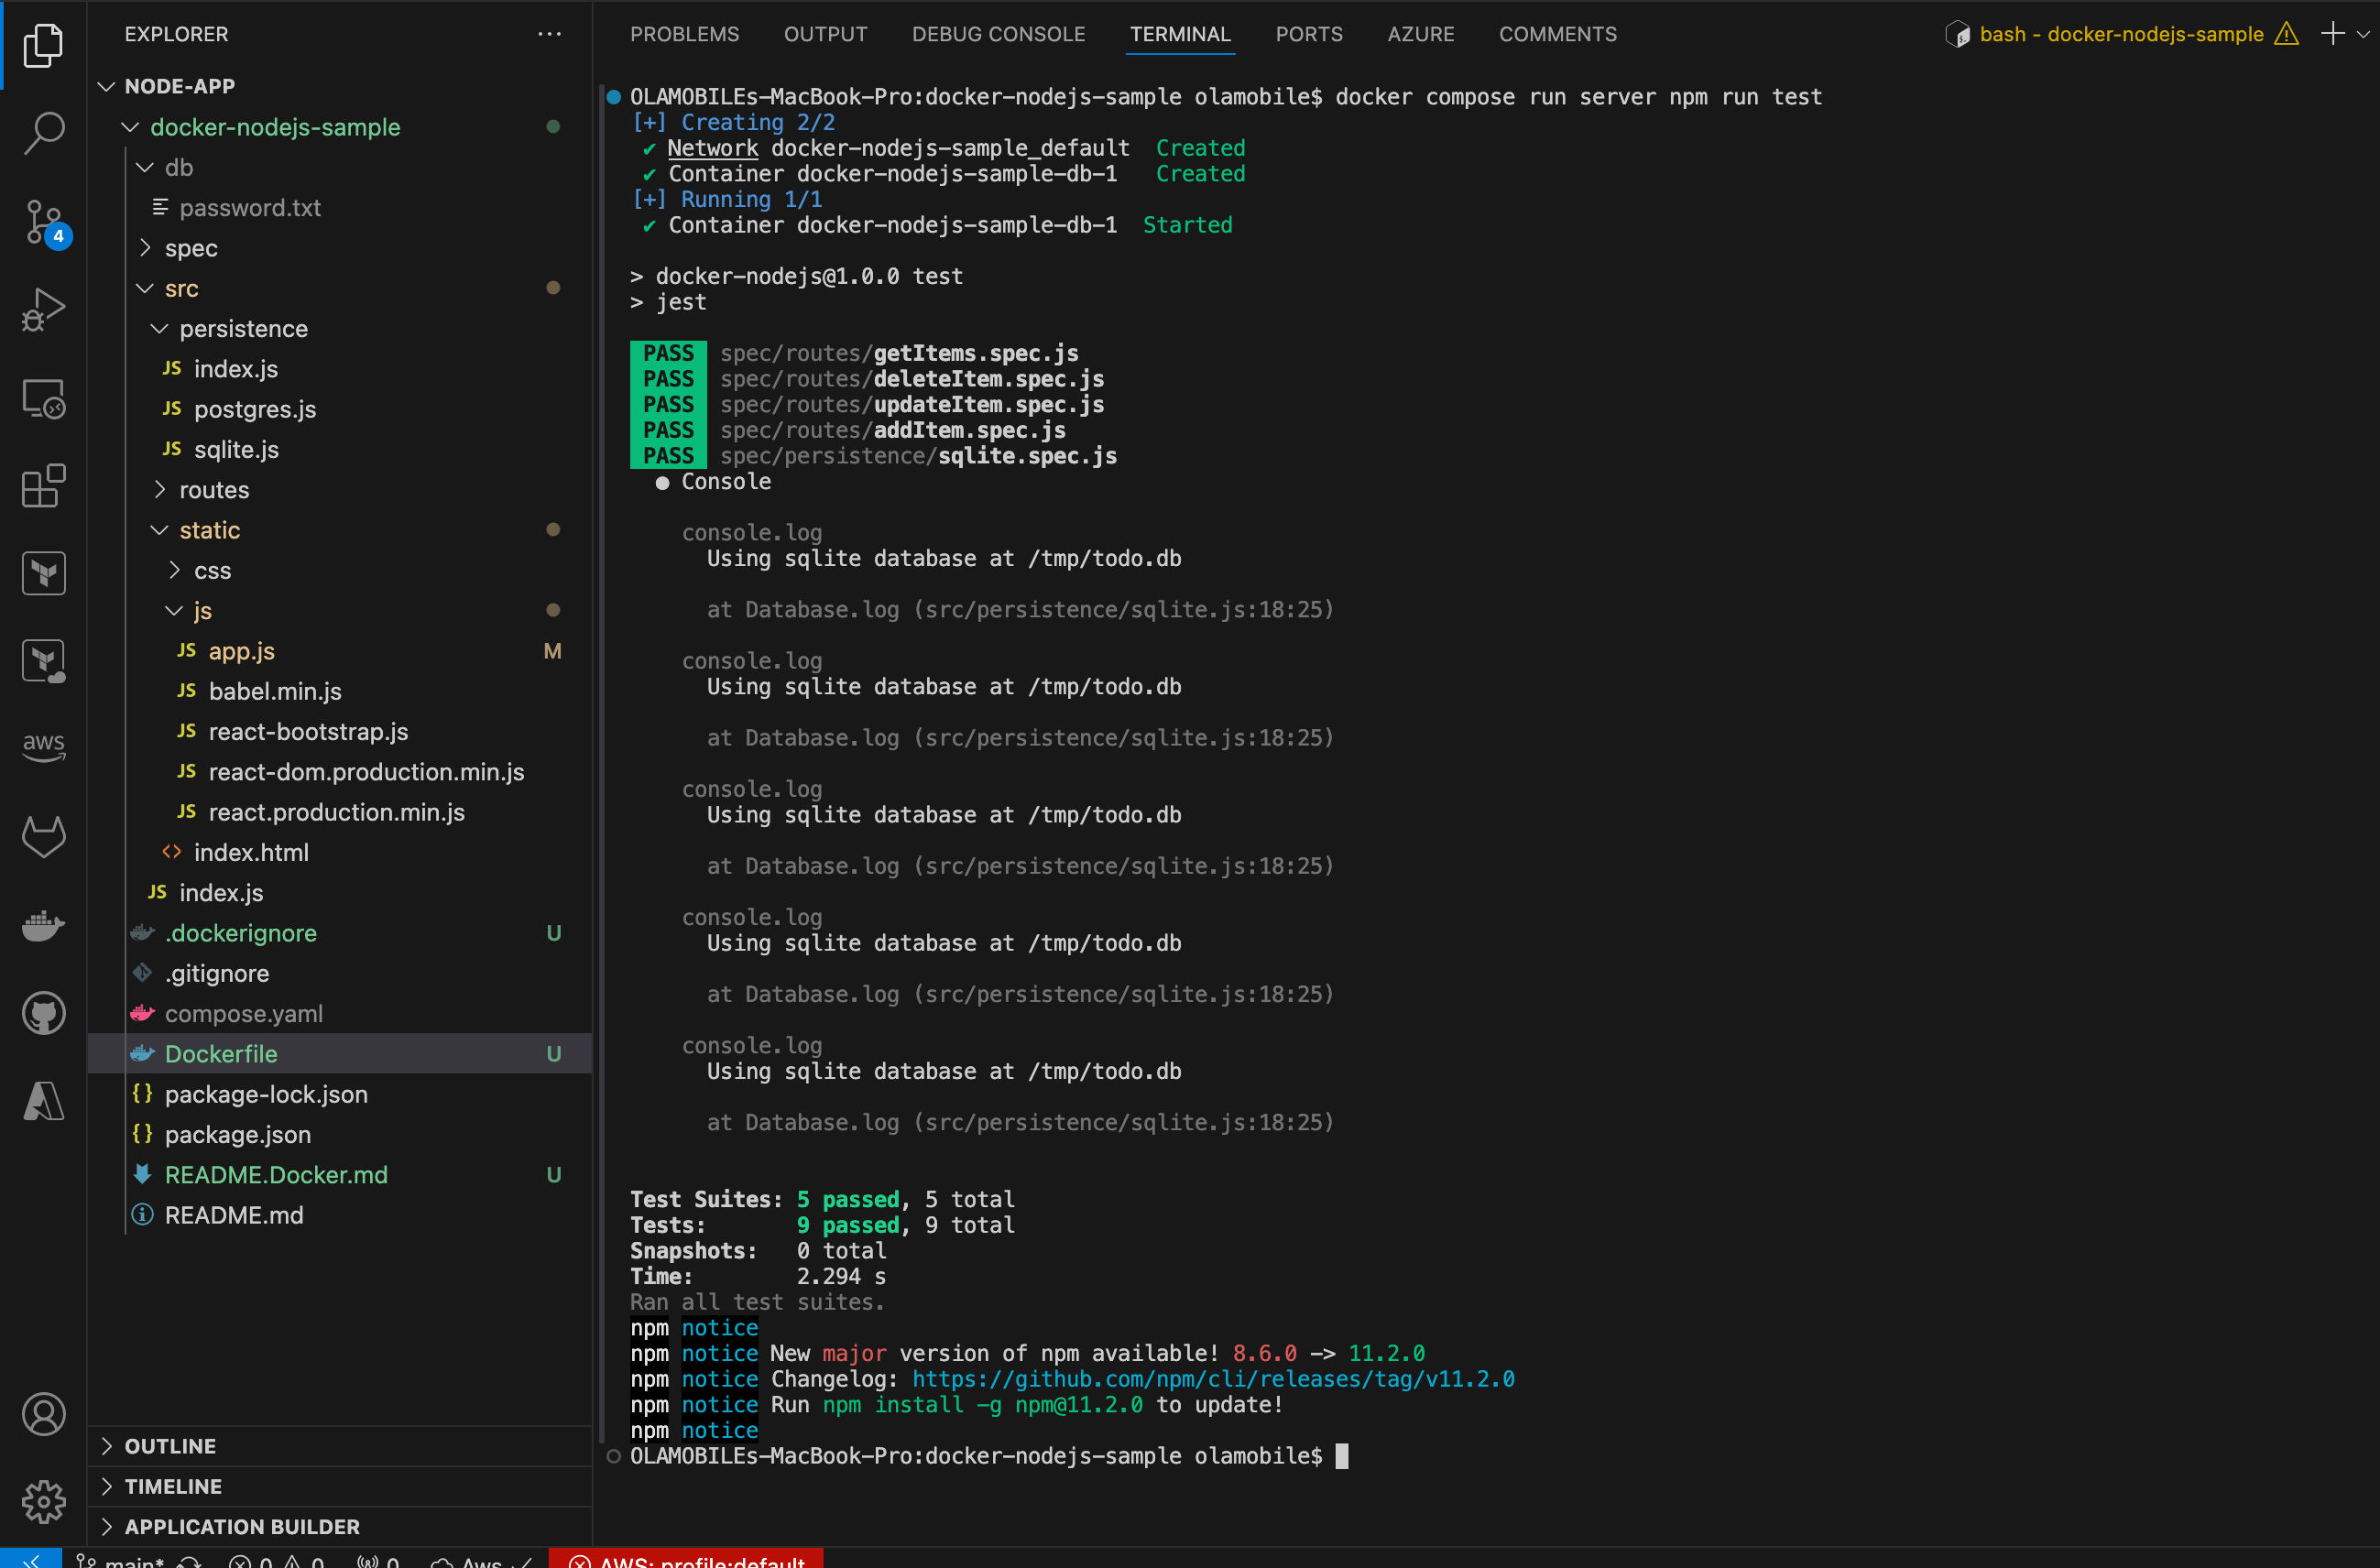Viewport: 2380px width, 1568px height.
Task: Open the Explorer view in activity bar
Action: pyautogui.click(x=43, y=45)
